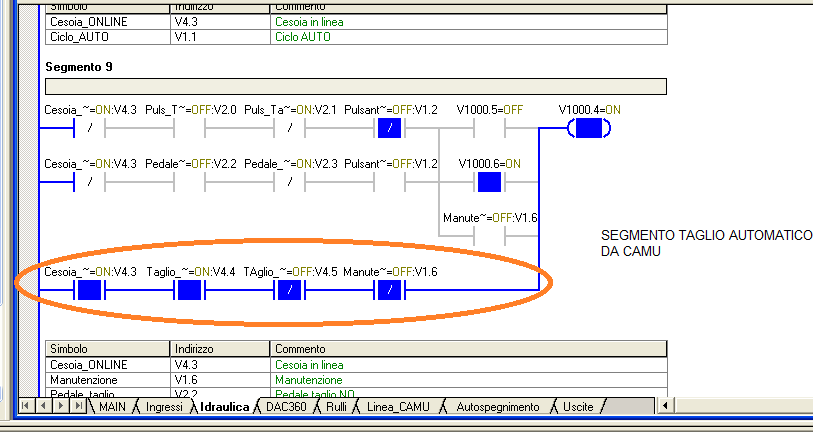
Task: Click Pedale taglio NO comment cell
Action: click(468, 394)
